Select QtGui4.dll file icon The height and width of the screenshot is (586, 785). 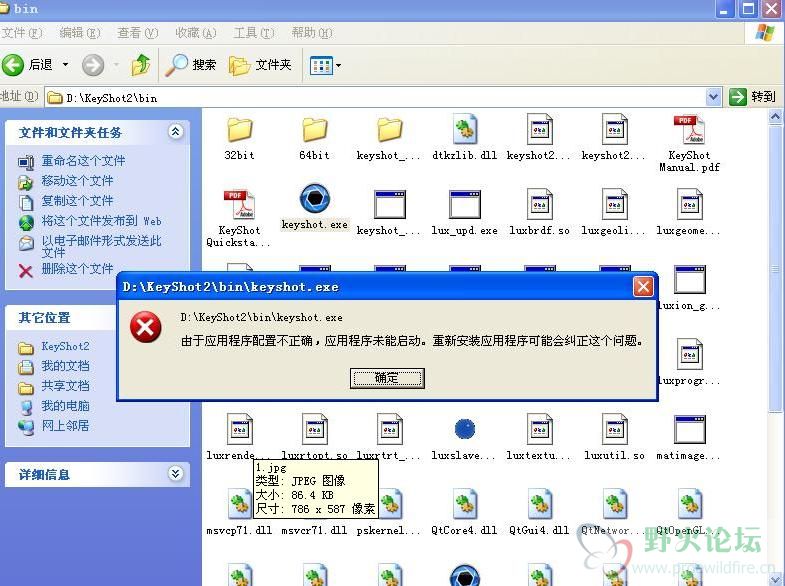[x=540, y=504]
